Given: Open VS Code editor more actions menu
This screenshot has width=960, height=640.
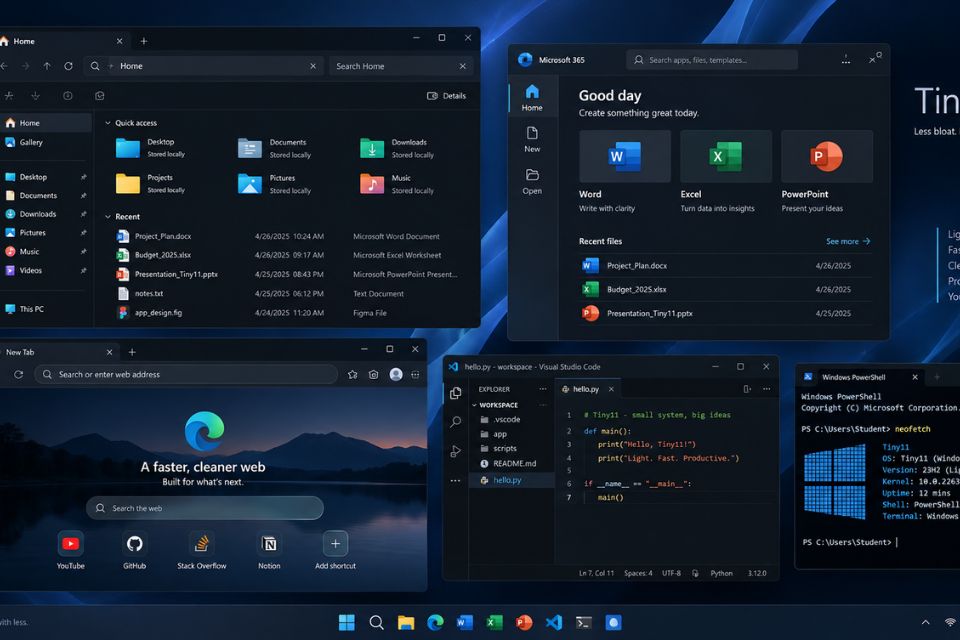Looking at the screenshot, I should 767,389.
